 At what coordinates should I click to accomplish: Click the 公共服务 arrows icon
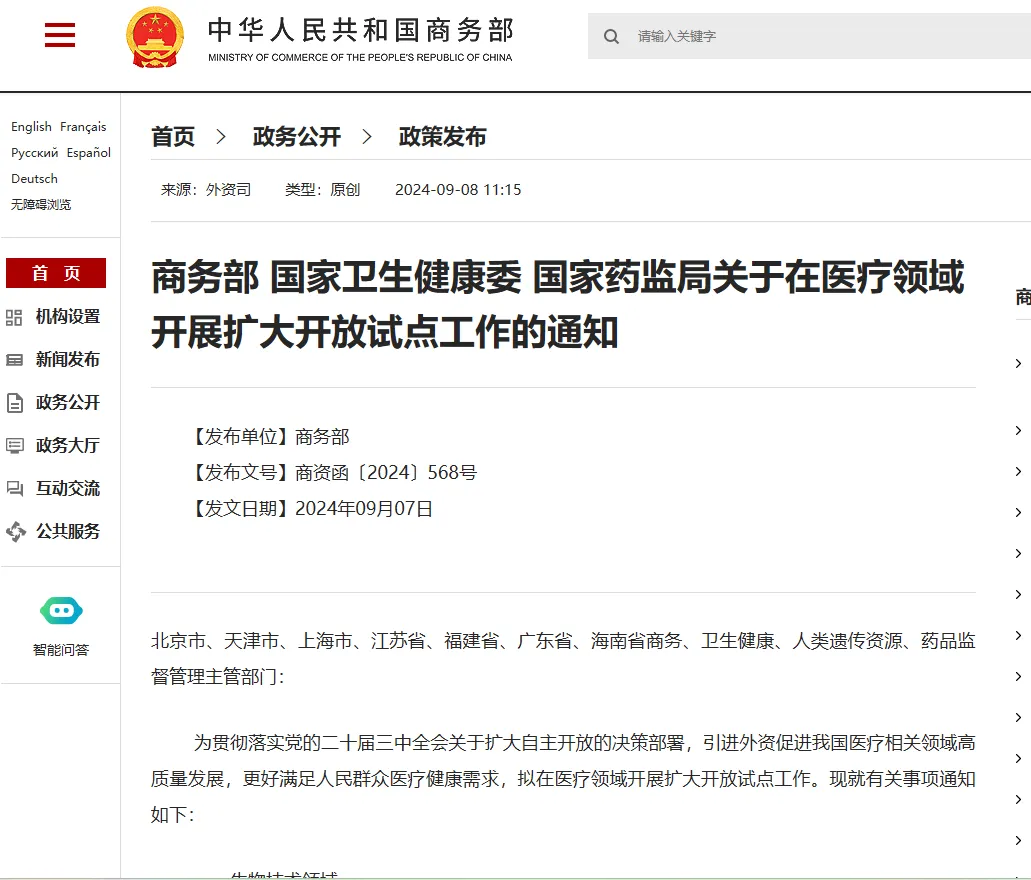click(x=17, y=531)
